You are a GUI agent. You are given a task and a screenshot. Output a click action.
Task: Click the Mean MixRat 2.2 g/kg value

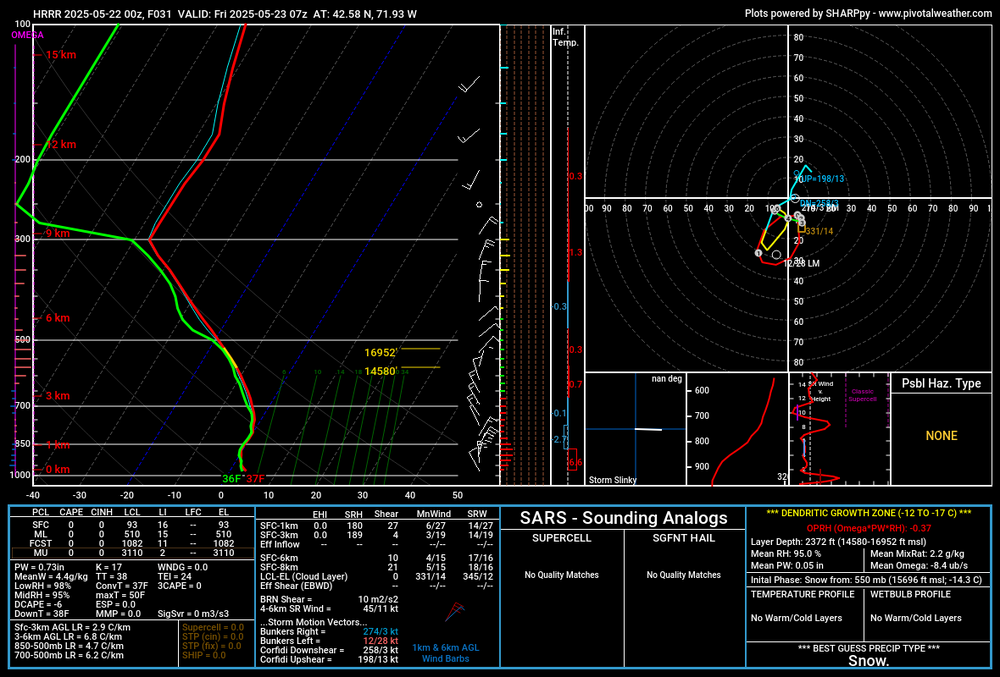pyautogui.click(x=917, y=554)
